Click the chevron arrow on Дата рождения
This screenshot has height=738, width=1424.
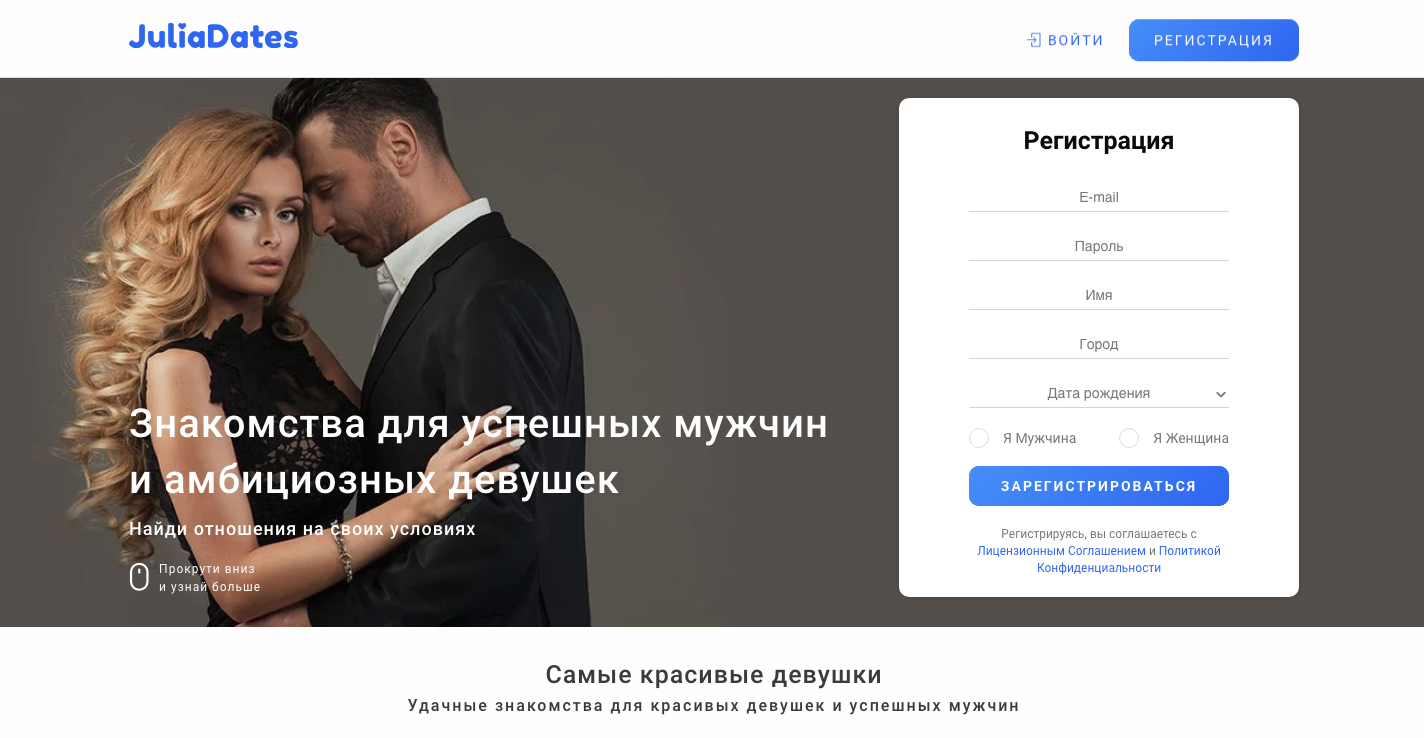pos(1221,394)
